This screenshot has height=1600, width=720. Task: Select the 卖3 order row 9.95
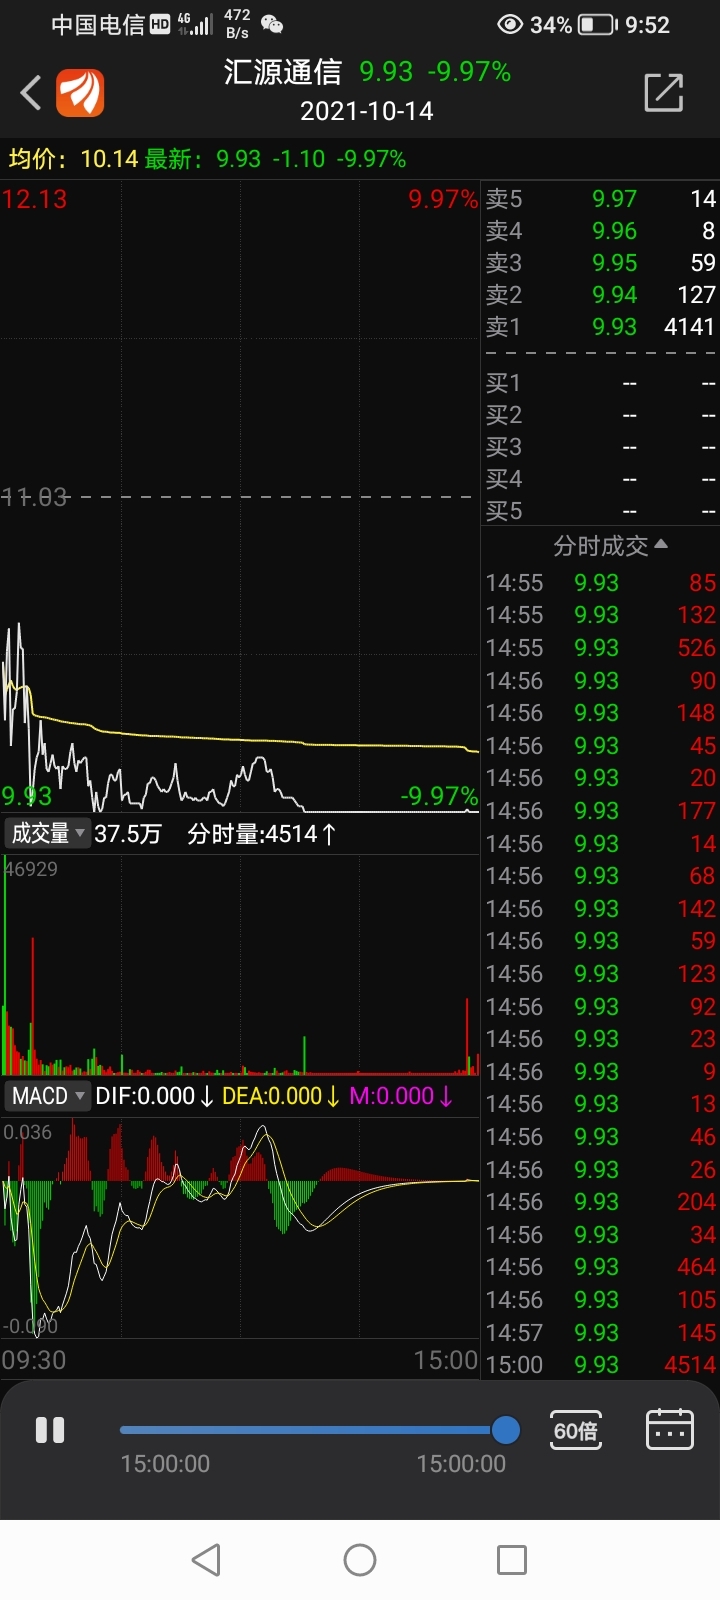tap(600, 263)
